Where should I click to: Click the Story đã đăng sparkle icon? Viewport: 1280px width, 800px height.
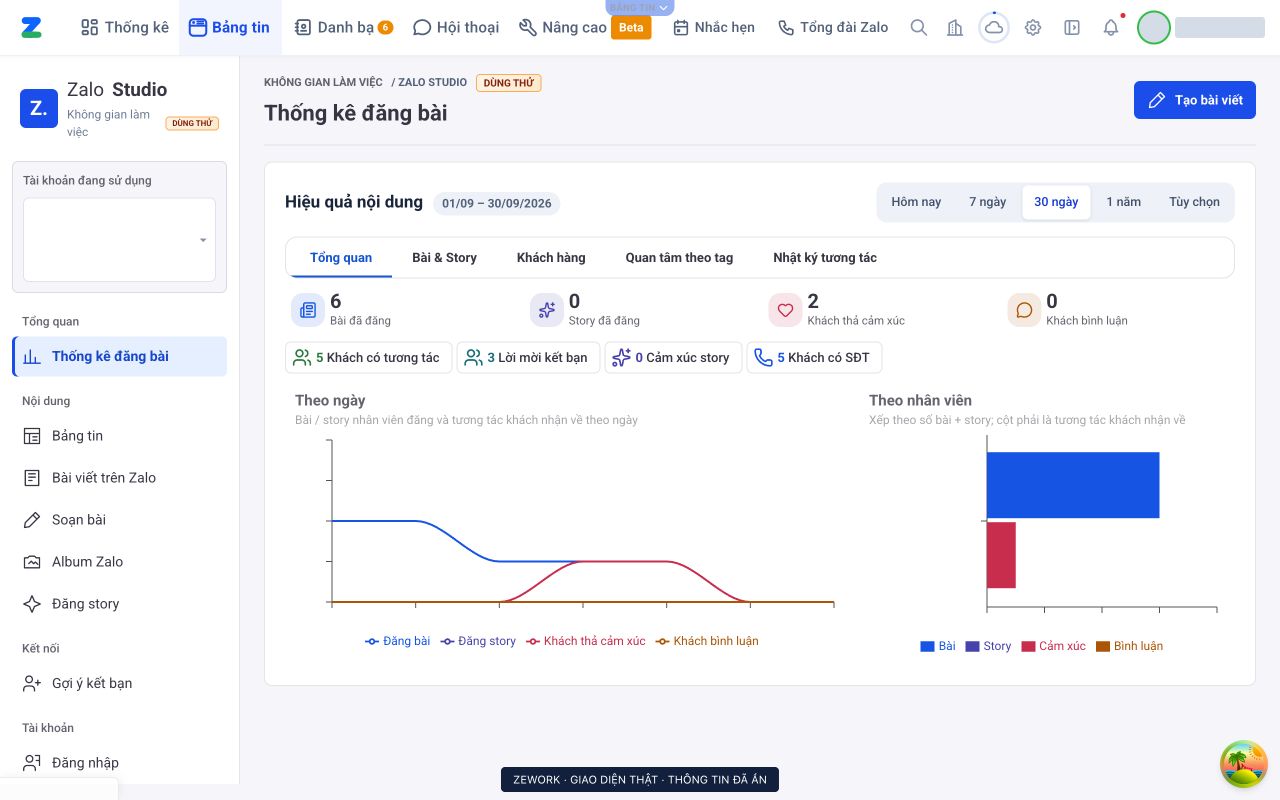click(547, 310)
